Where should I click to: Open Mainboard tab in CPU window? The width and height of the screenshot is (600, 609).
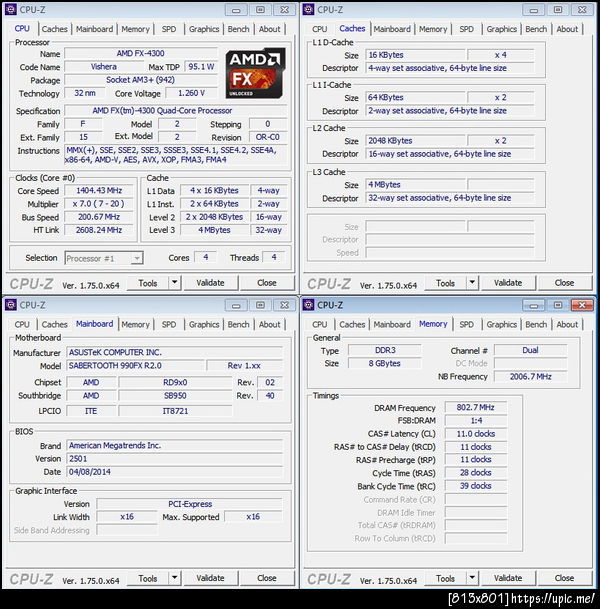coord(94,29)
